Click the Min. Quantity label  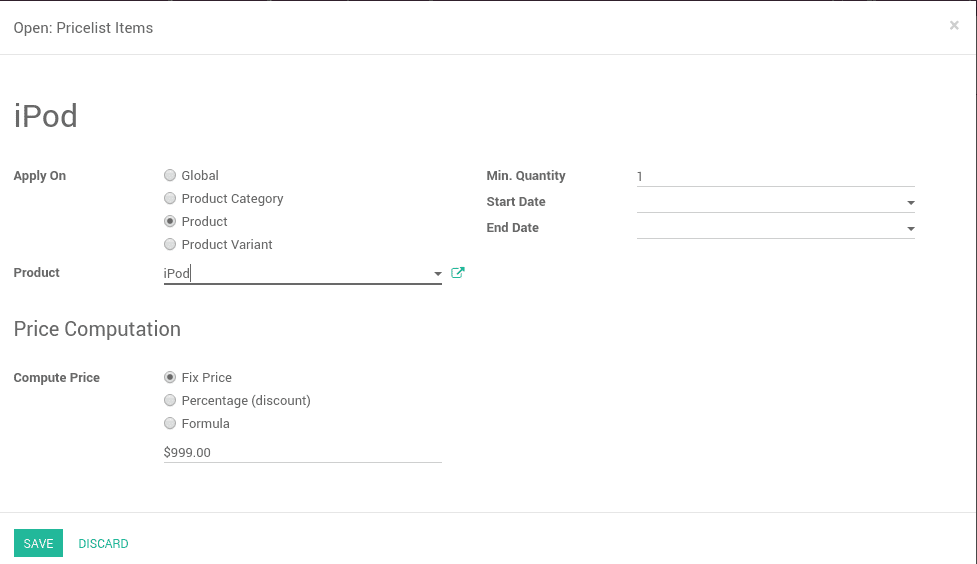point(526,176)
